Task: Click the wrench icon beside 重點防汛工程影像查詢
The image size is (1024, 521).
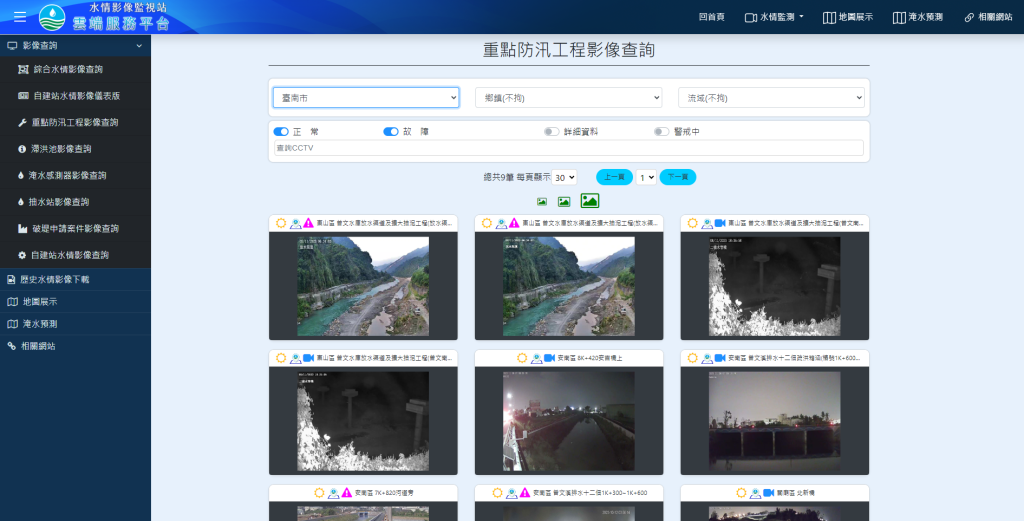Action: coord(22,122)
